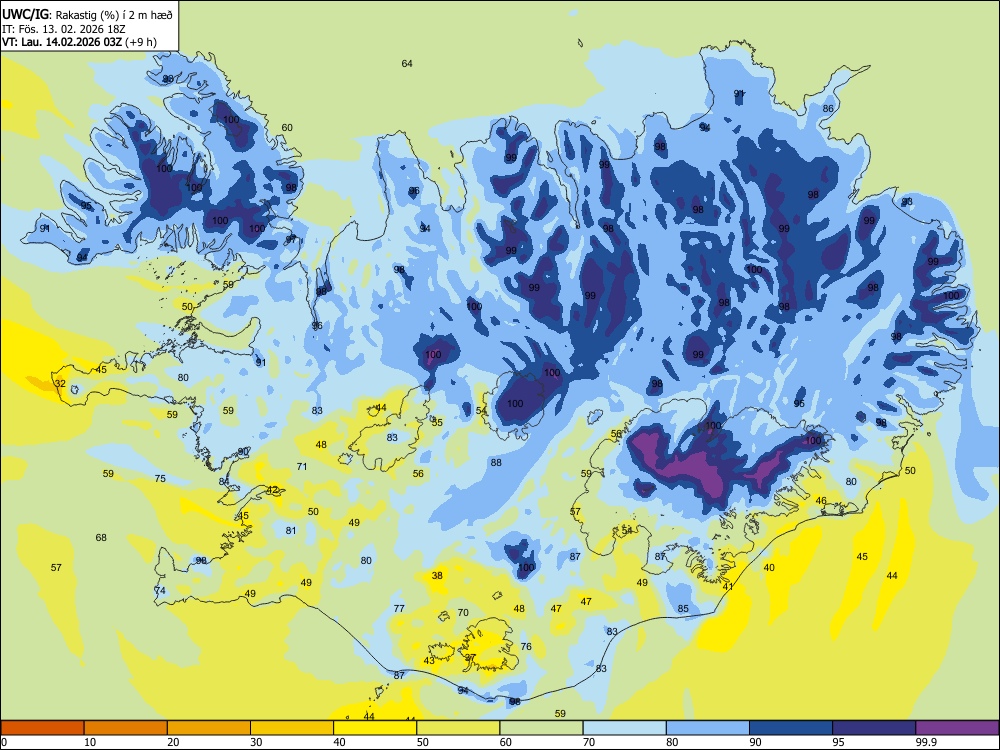Viewport: 1000px width, 750px height.
Task: Click the legend scale label 99.9
Action: click(x=926, y=742)
